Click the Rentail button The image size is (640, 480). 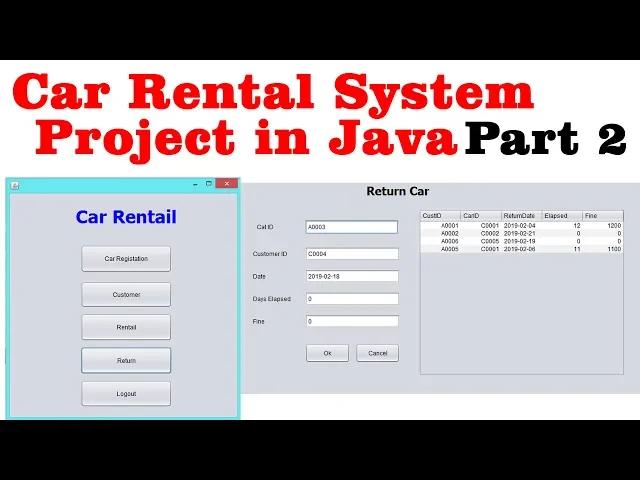point(126,327)
